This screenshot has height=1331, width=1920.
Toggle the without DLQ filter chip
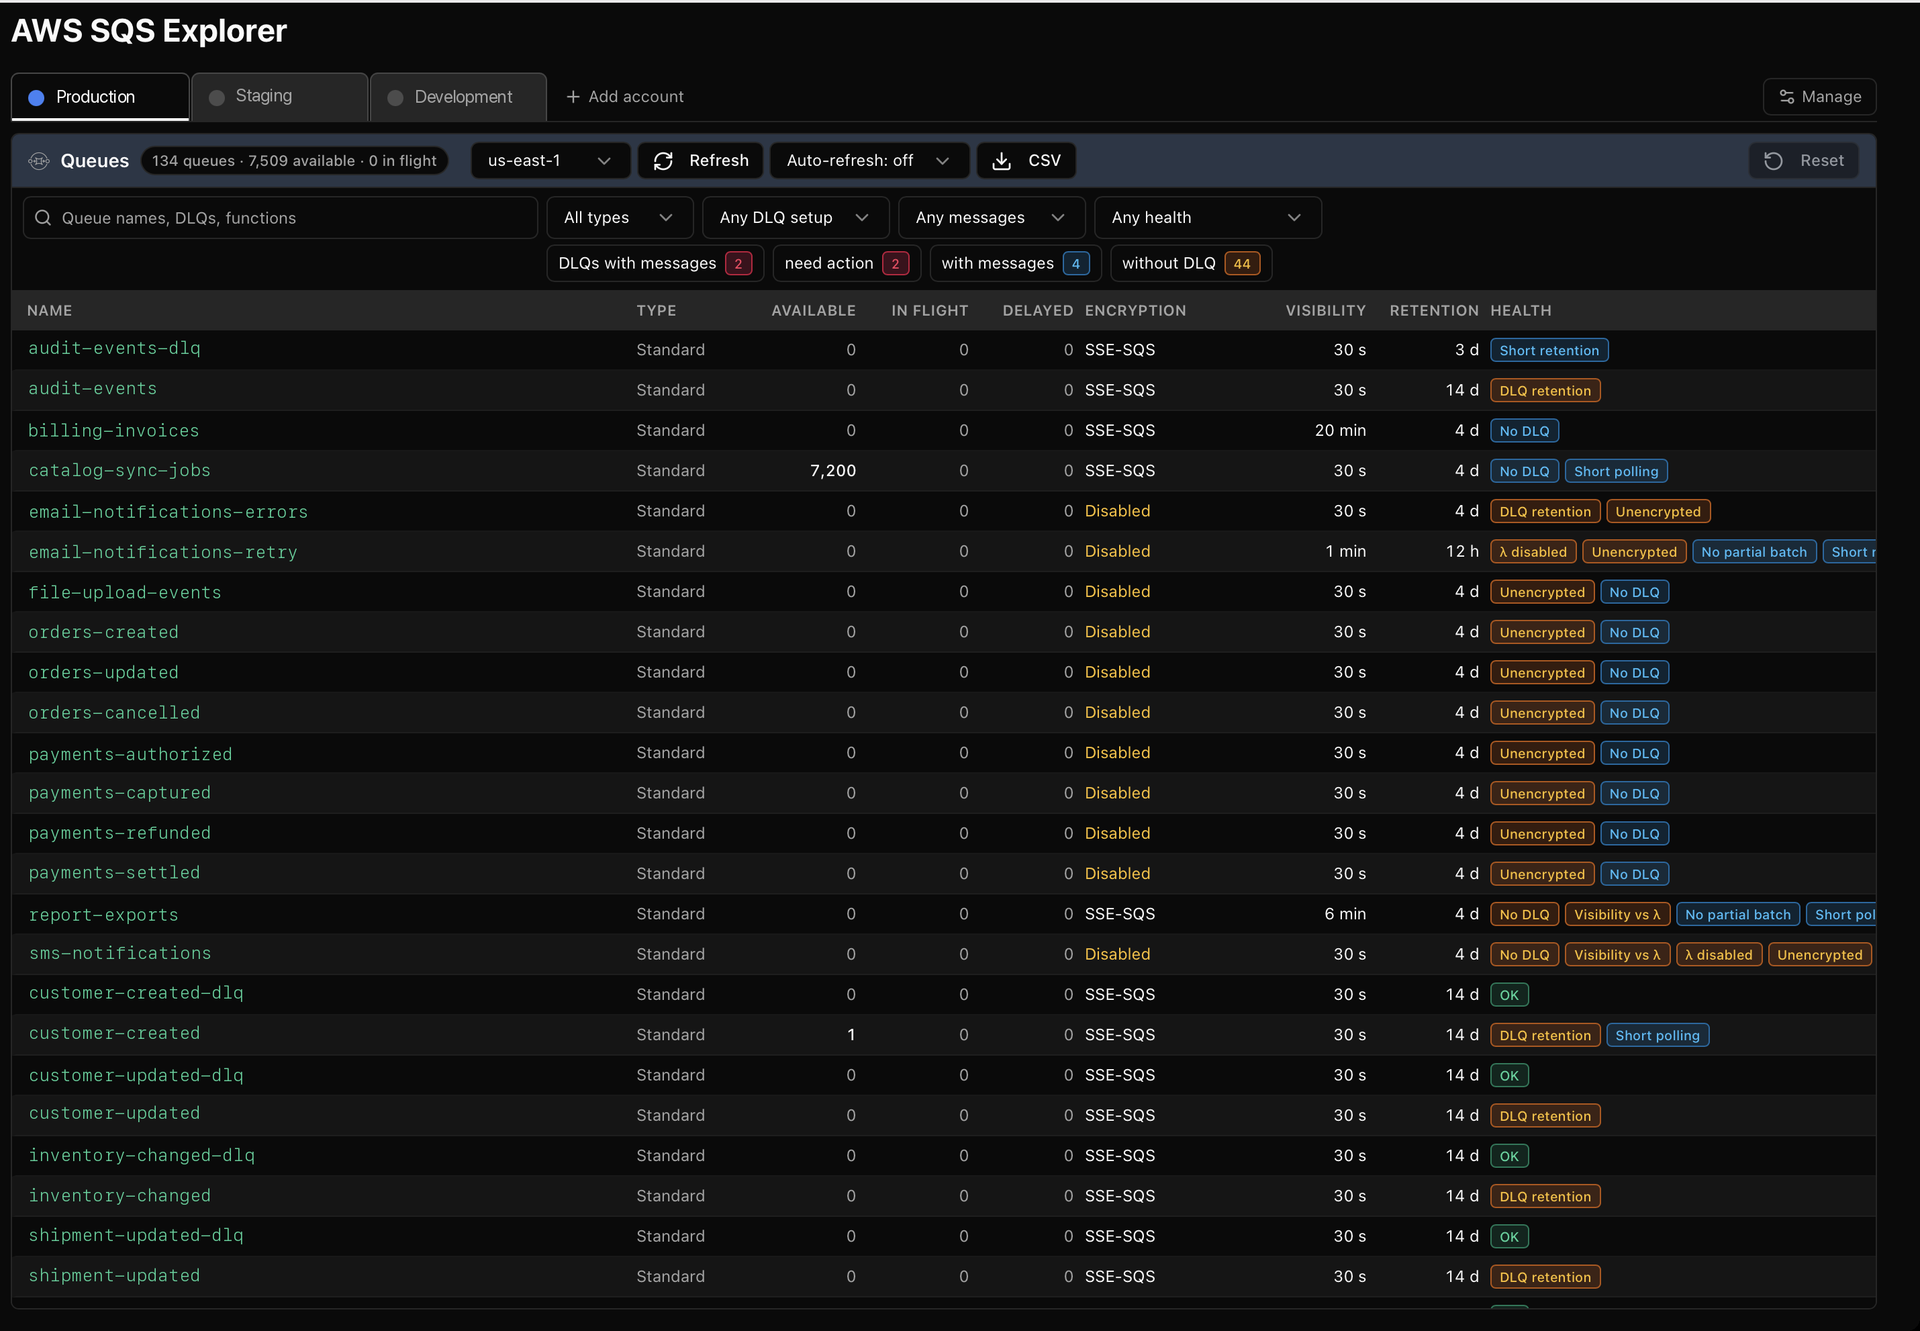[x=1190, y=263]
